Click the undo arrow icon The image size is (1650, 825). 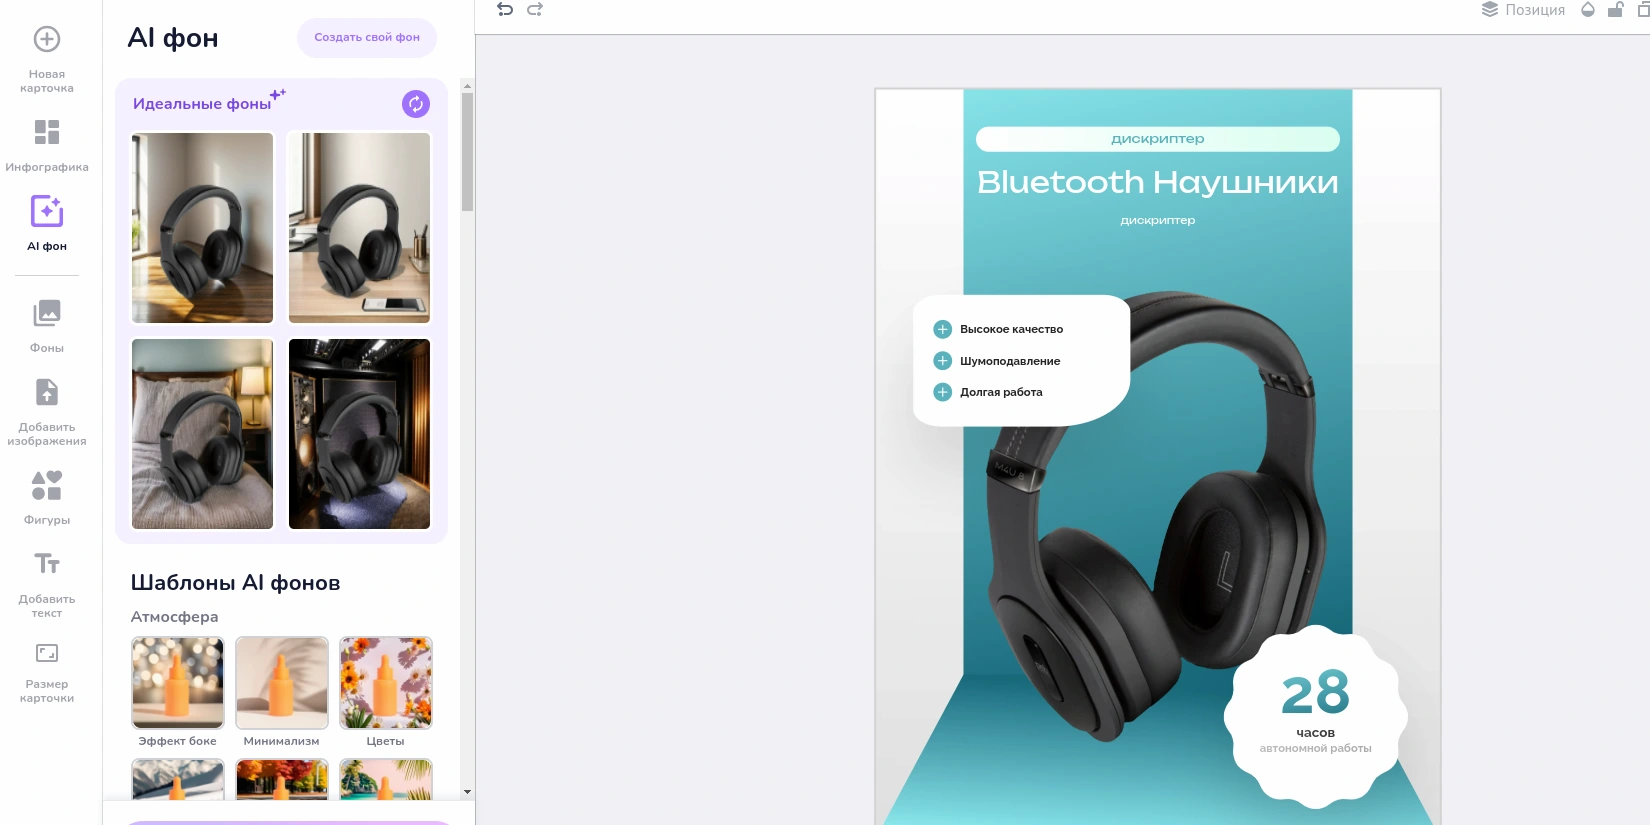pyautogui.click(x=505, y=10)
